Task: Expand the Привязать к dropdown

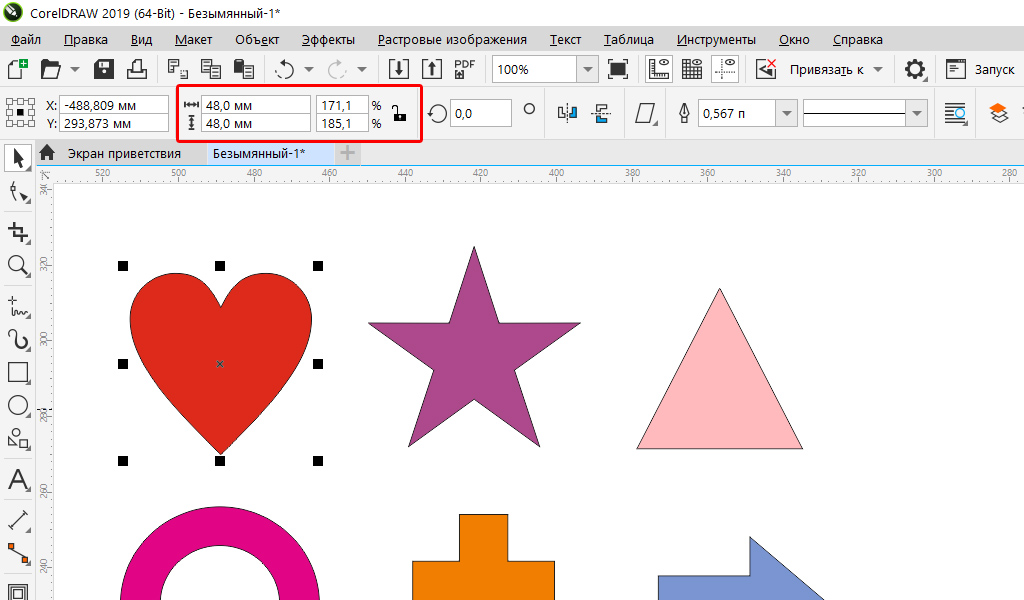Action: point(878,69)
